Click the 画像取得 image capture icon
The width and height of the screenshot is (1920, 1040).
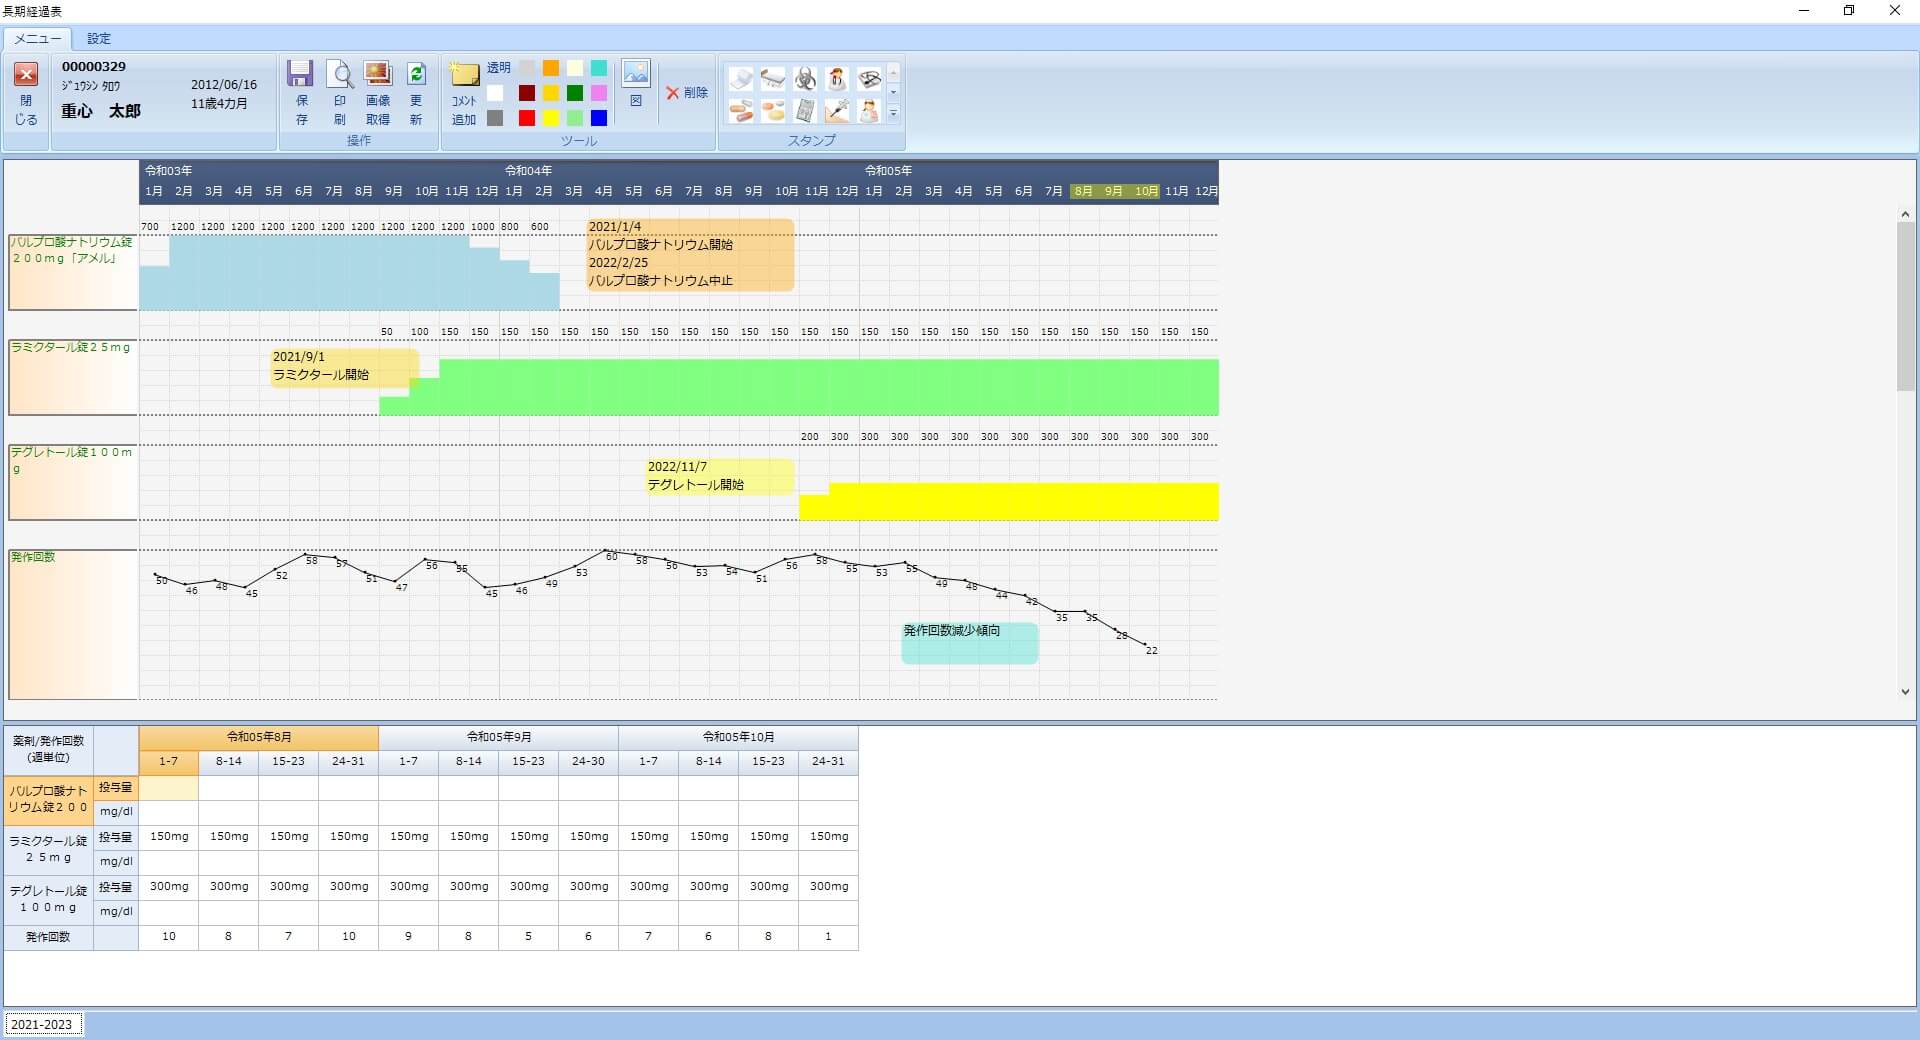click(x=377, y=76)
